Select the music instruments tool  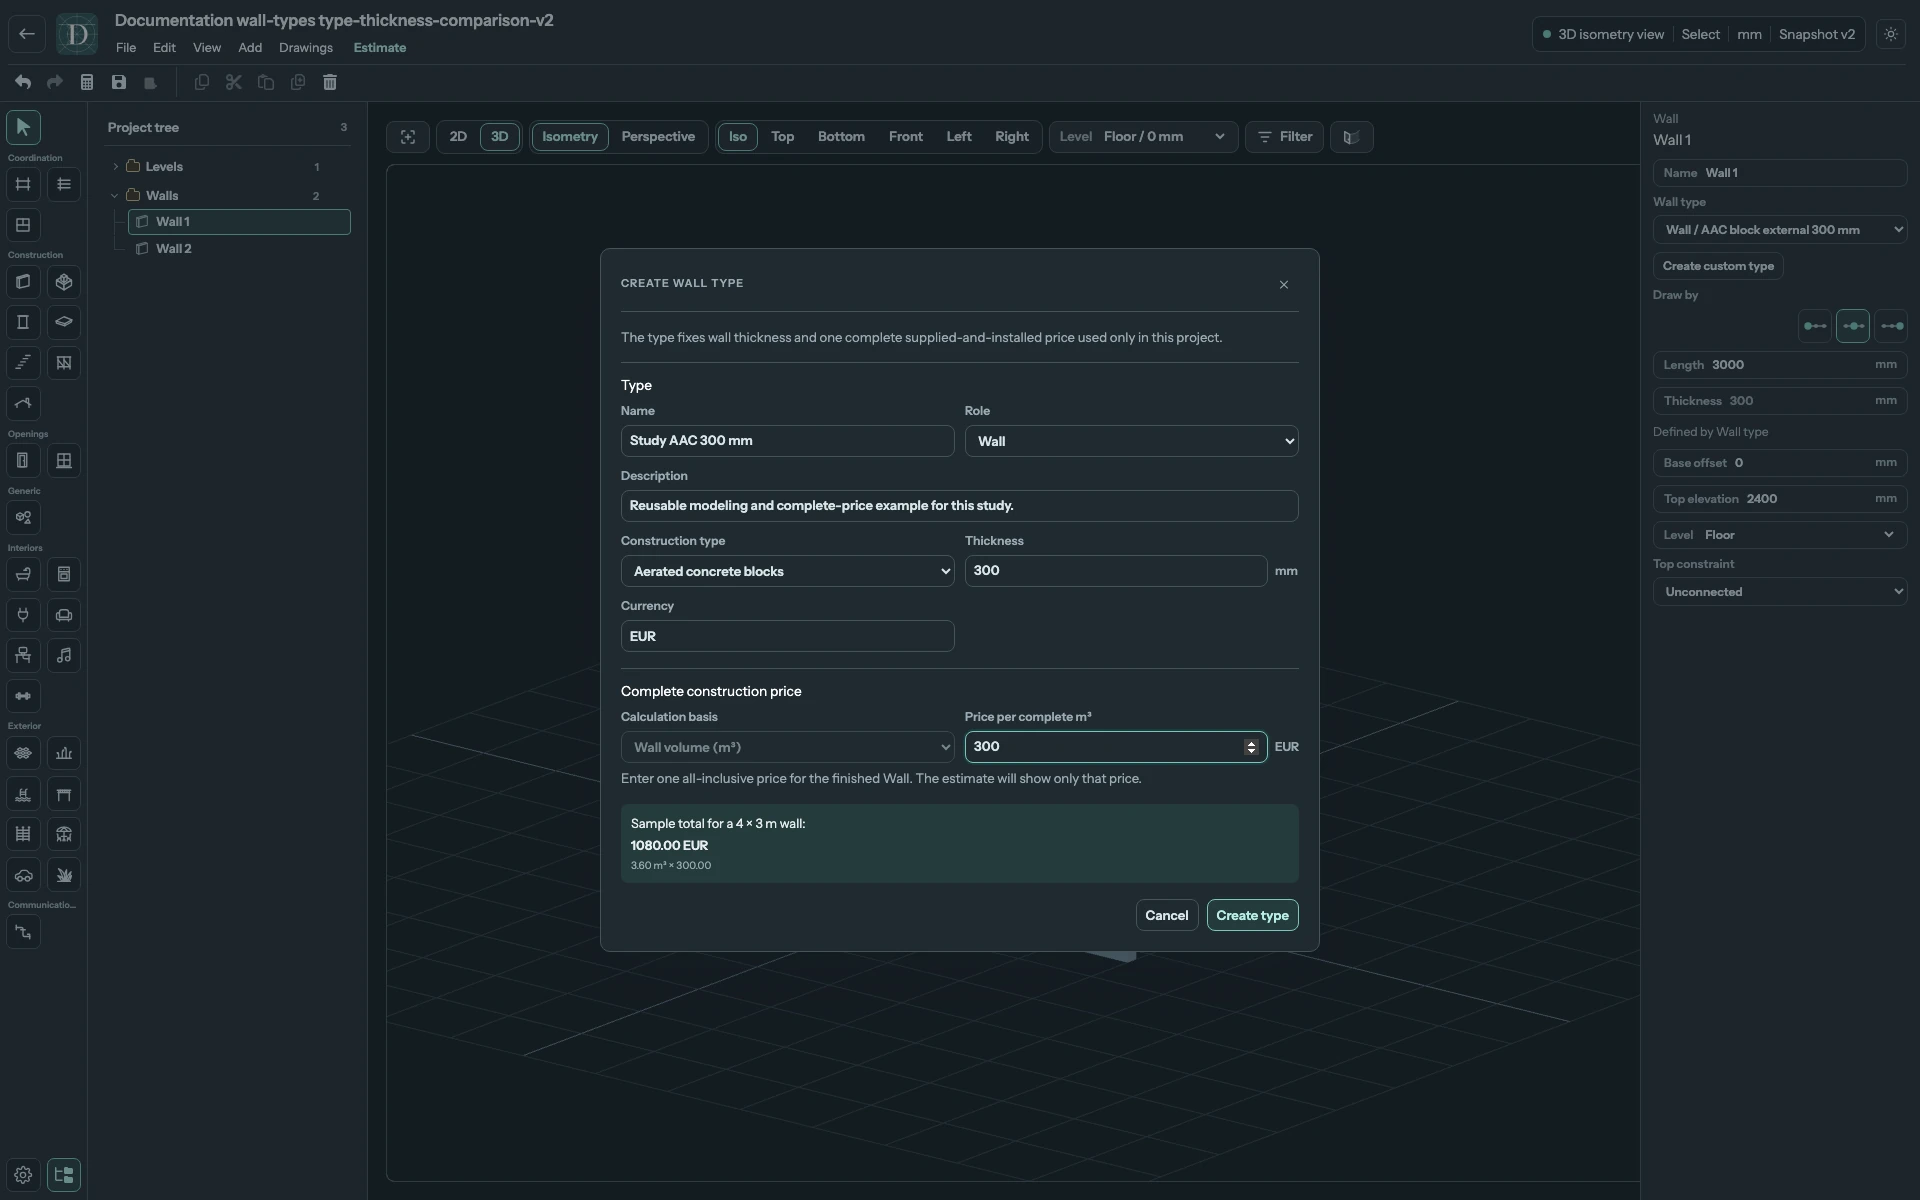click(64, 655)
